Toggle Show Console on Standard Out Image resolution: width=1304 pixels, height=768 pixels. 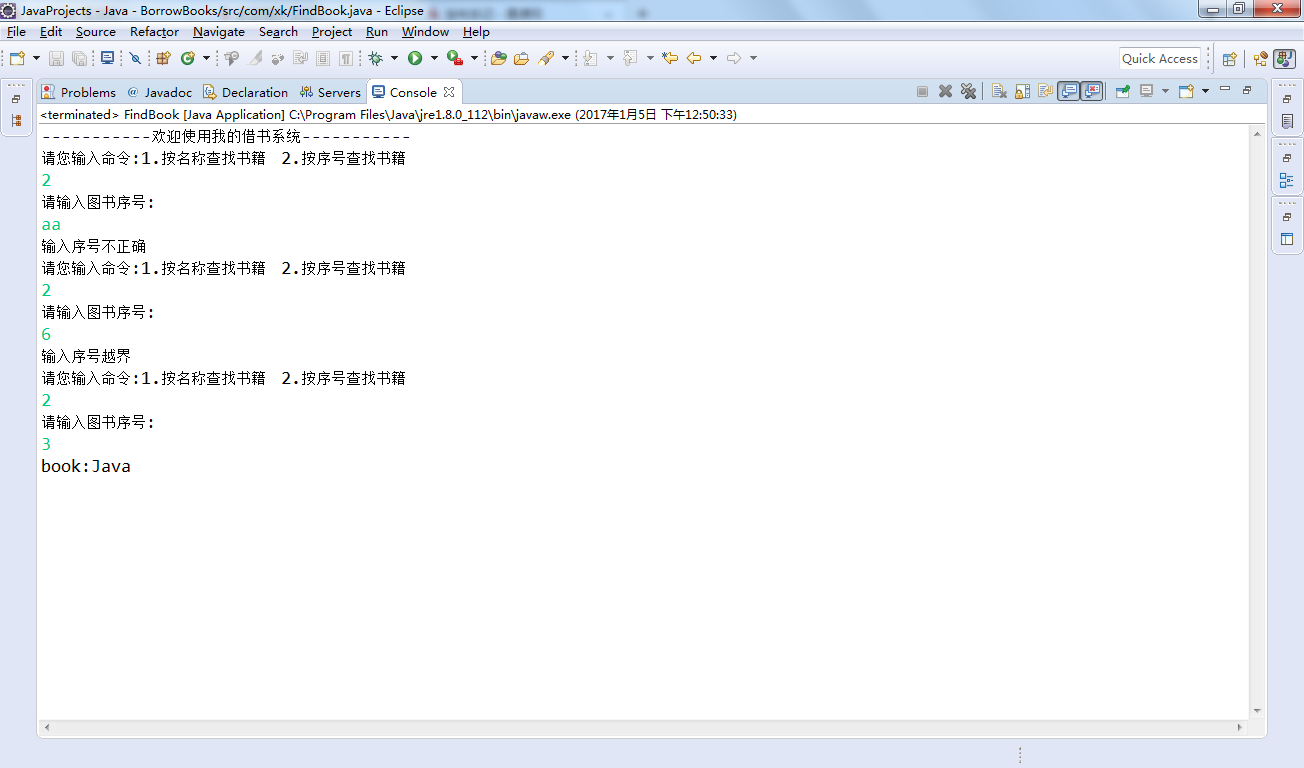pos(1069,91)
